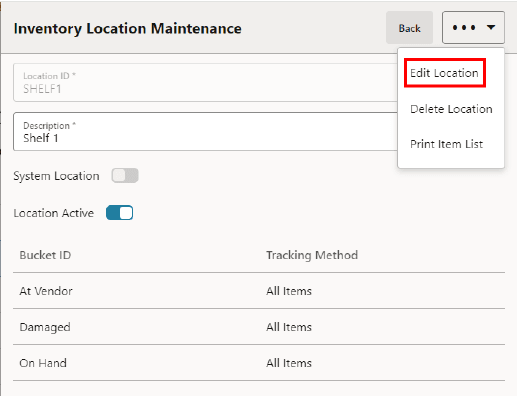Click All Items in the Damaged row

pos(289,327)
